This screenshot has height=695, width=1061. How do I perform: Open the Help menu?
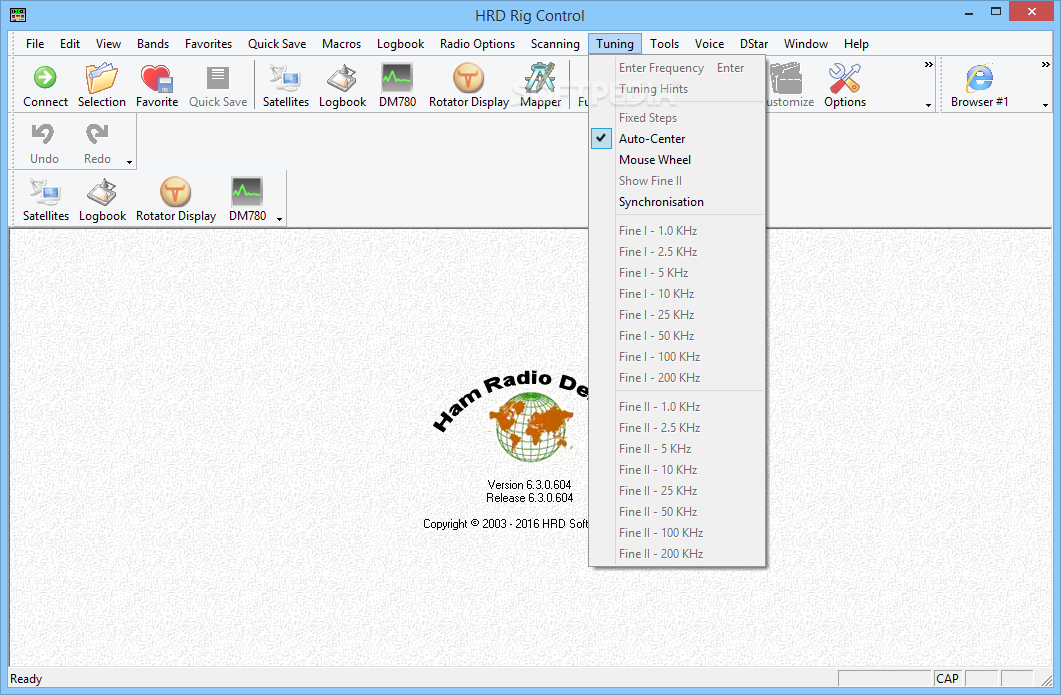coord(856,44)
